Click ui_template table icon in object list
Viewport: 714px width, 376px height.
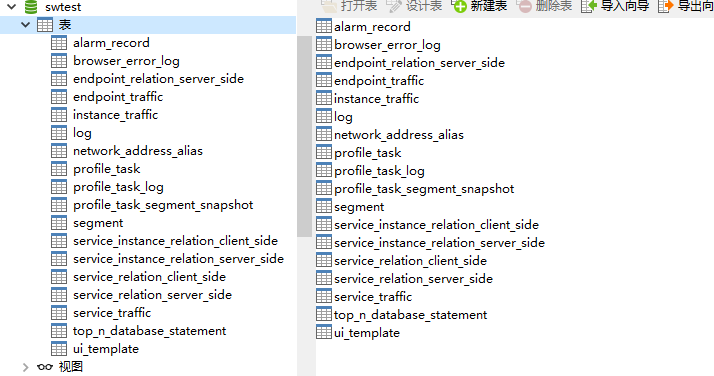tap(324, 332)
